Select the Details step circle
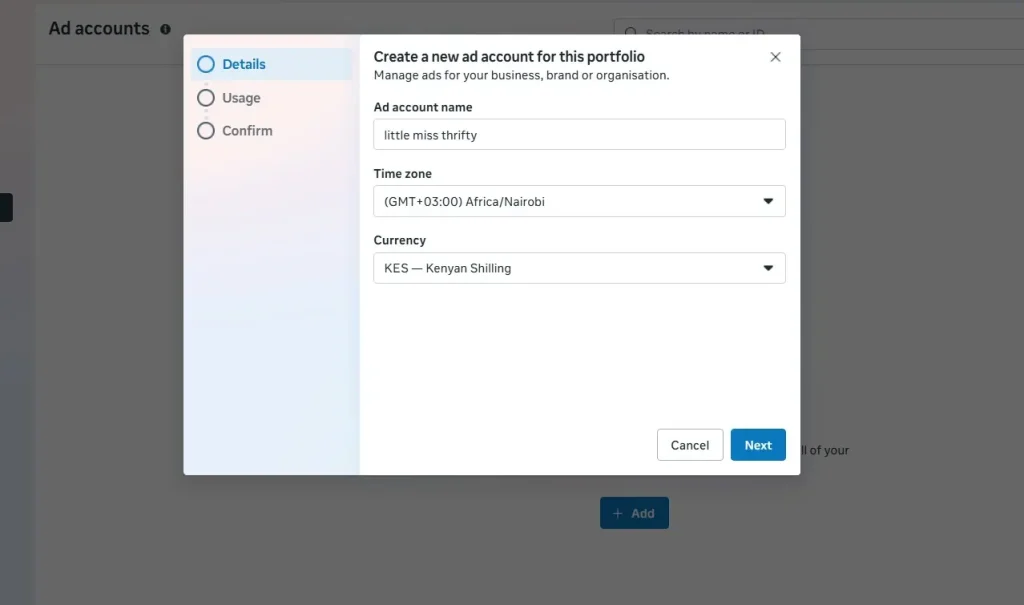1024x605 pixels. [x=205, y=63]
